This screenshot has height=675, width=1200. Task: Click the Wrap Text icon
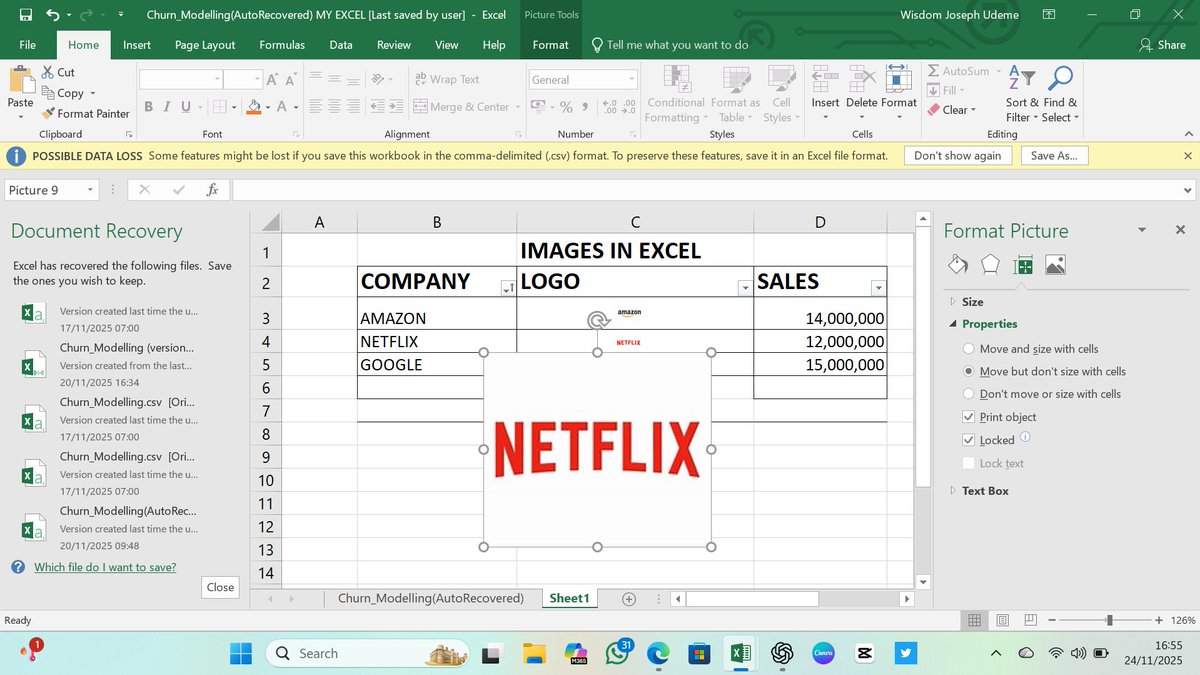tap(421, 79)
